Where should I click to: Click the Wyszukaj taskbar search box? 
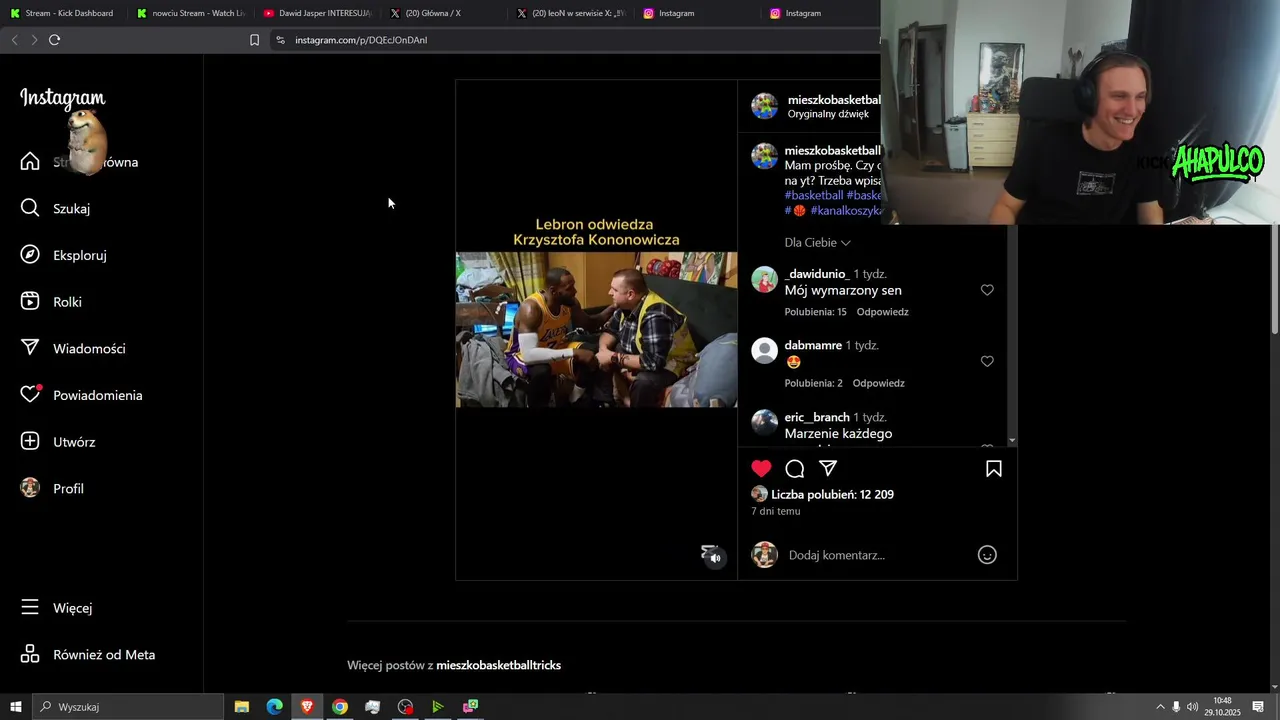point(128,707)
